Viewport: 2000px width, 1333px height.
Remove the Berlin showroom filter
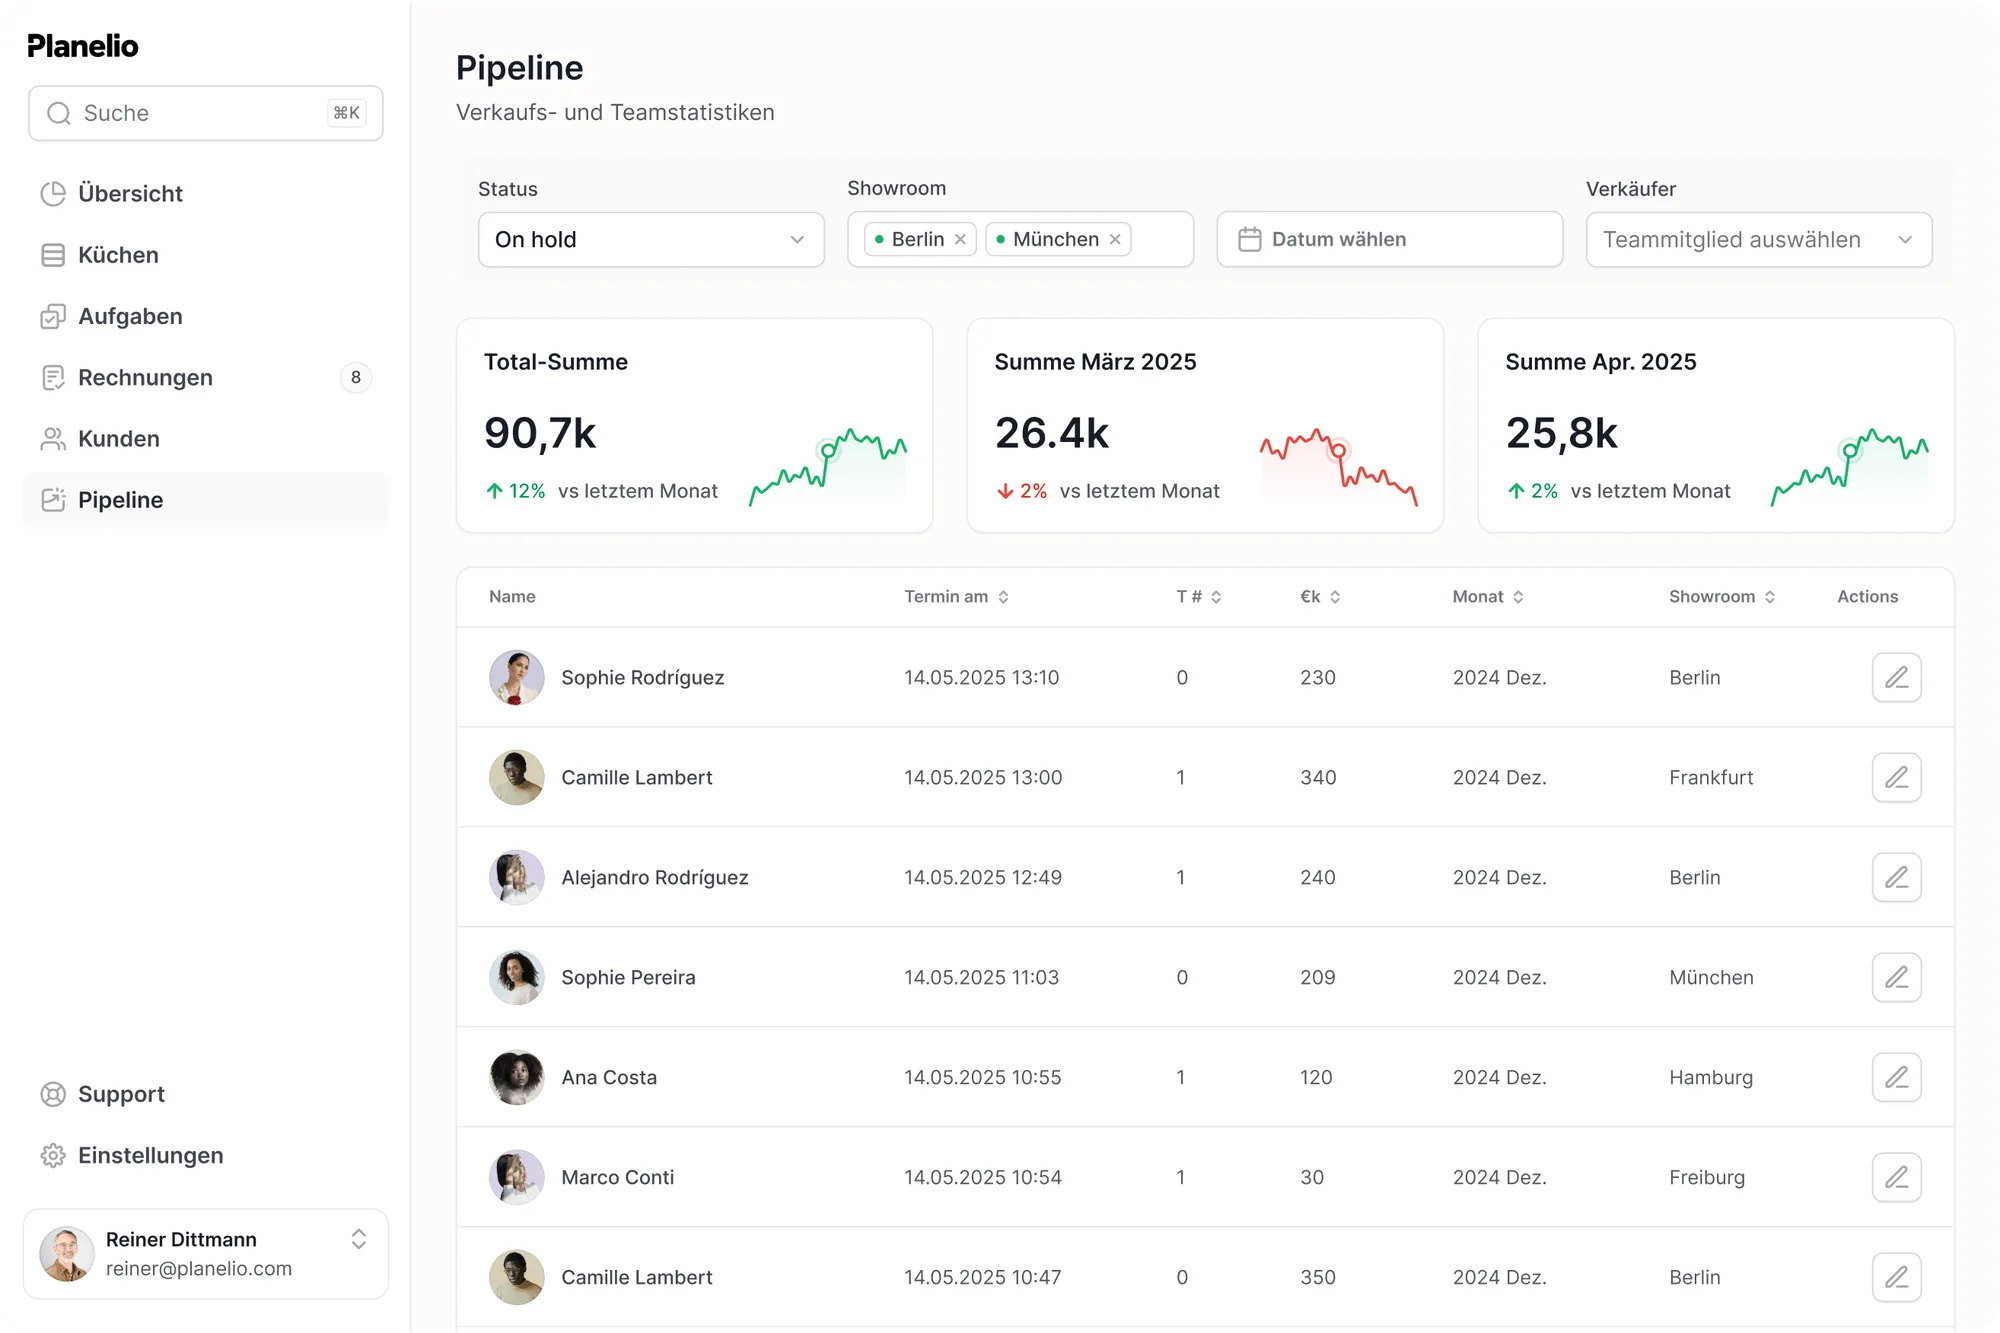coord(959,239)
